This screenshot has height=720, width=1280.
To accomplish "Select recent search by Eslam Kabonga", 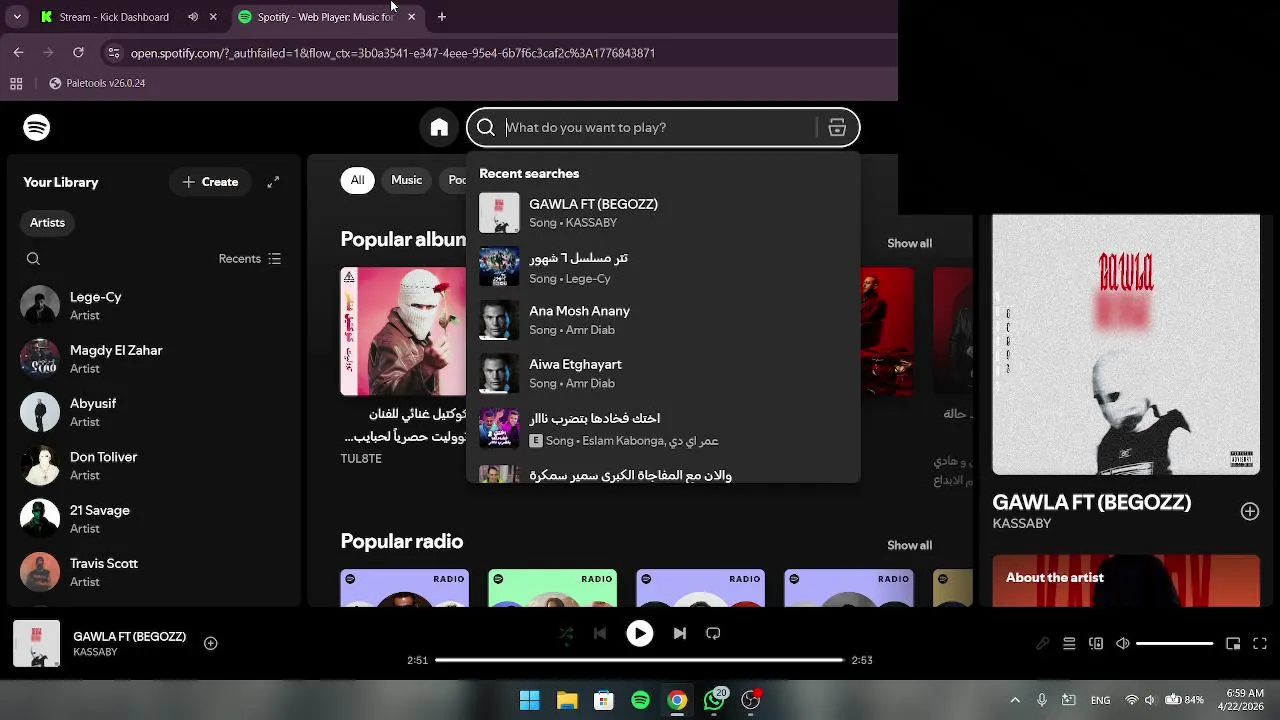I will pos(663,428).
